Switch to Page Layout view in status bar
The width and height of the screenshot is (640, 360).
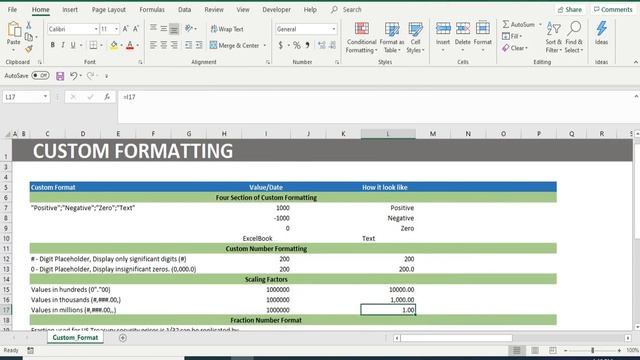535,350
